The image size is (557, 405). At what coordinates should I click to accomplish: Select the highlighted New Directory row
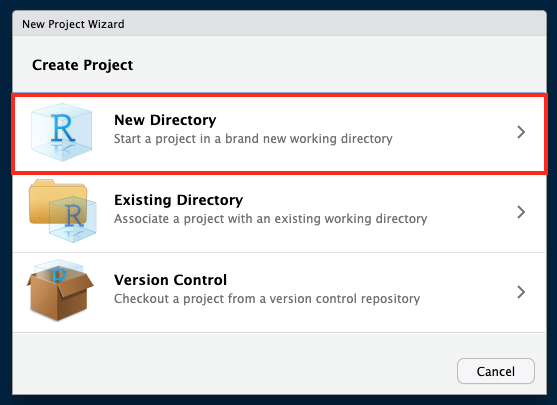click(x=279, y=134)
